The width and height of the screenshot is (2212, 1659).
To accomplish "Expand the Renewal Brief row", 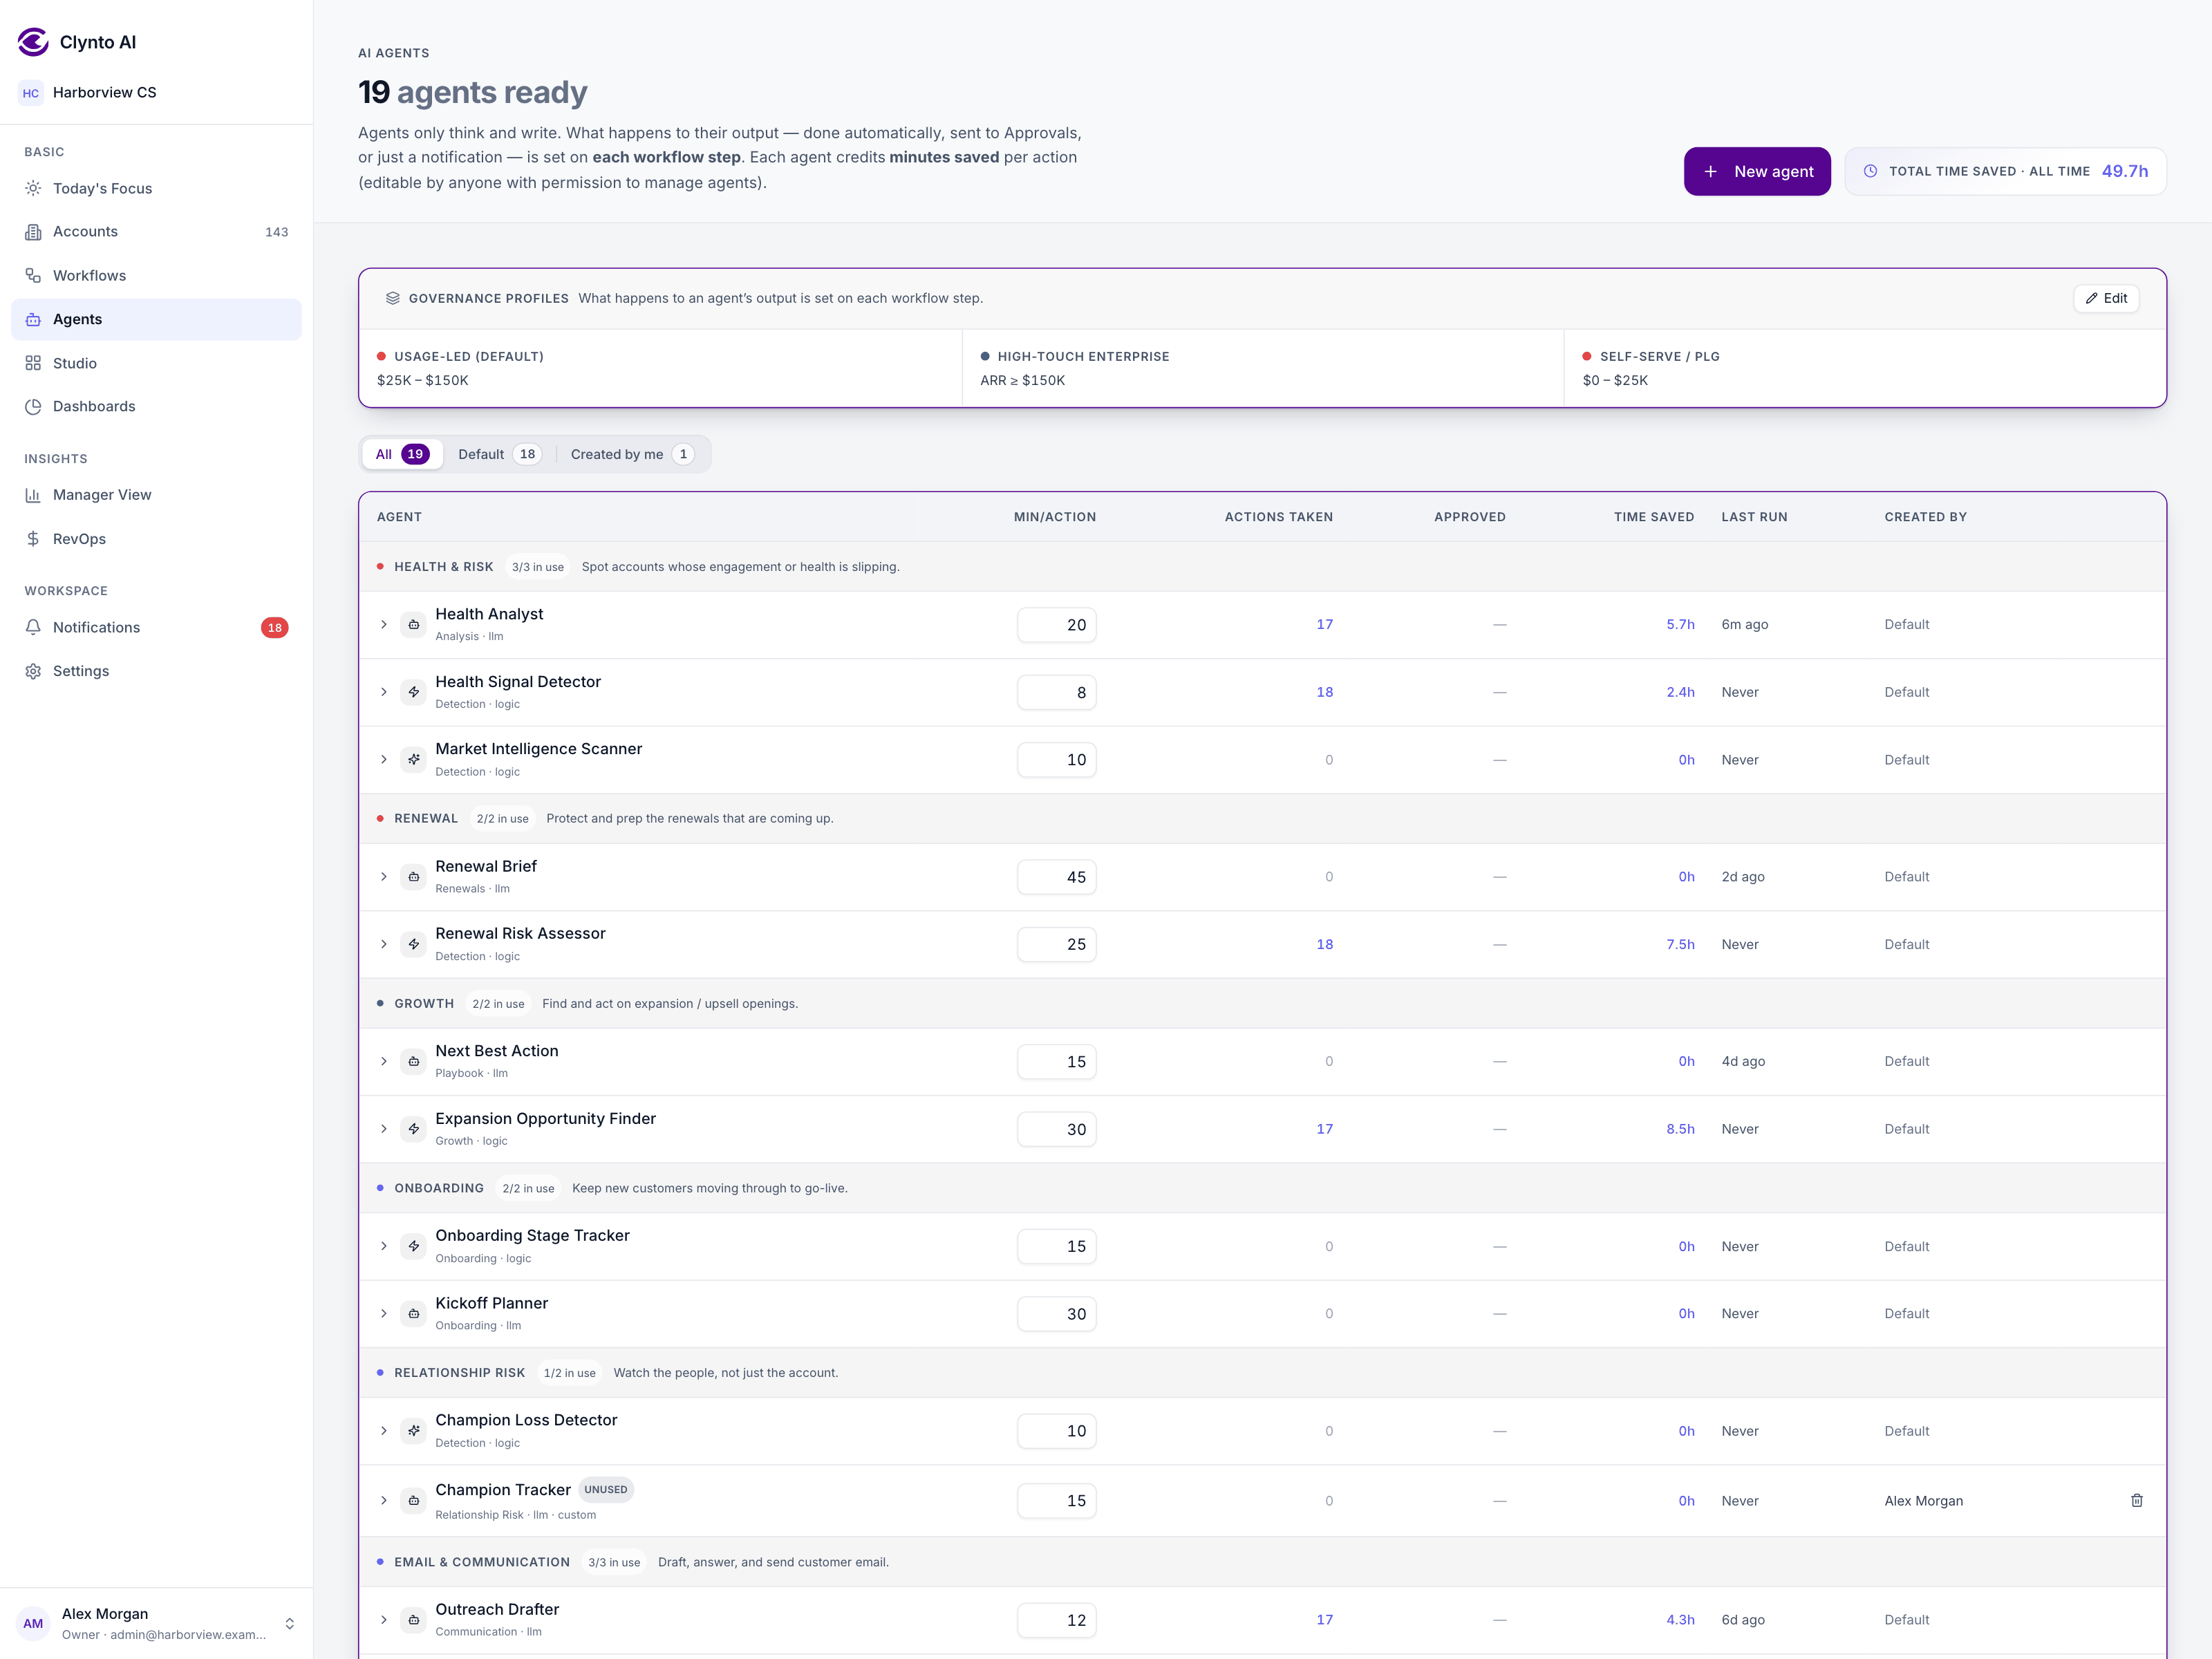I will point(384,877).
